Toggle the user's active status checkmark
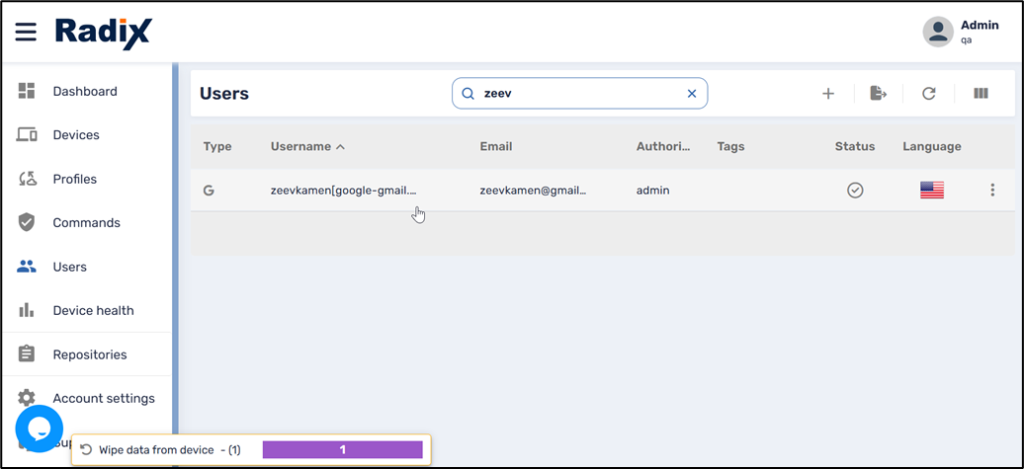Viewport: 1024px width, 469px height. [855, 190]
